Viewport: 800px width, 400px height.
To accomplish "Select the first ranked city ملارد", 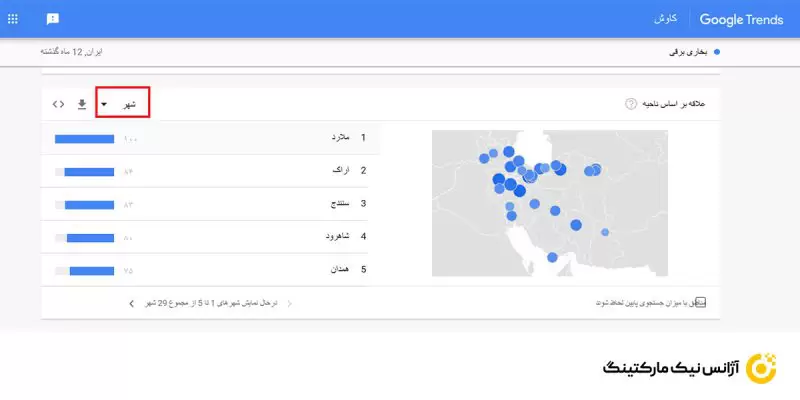I will click(x=340, y=138).
